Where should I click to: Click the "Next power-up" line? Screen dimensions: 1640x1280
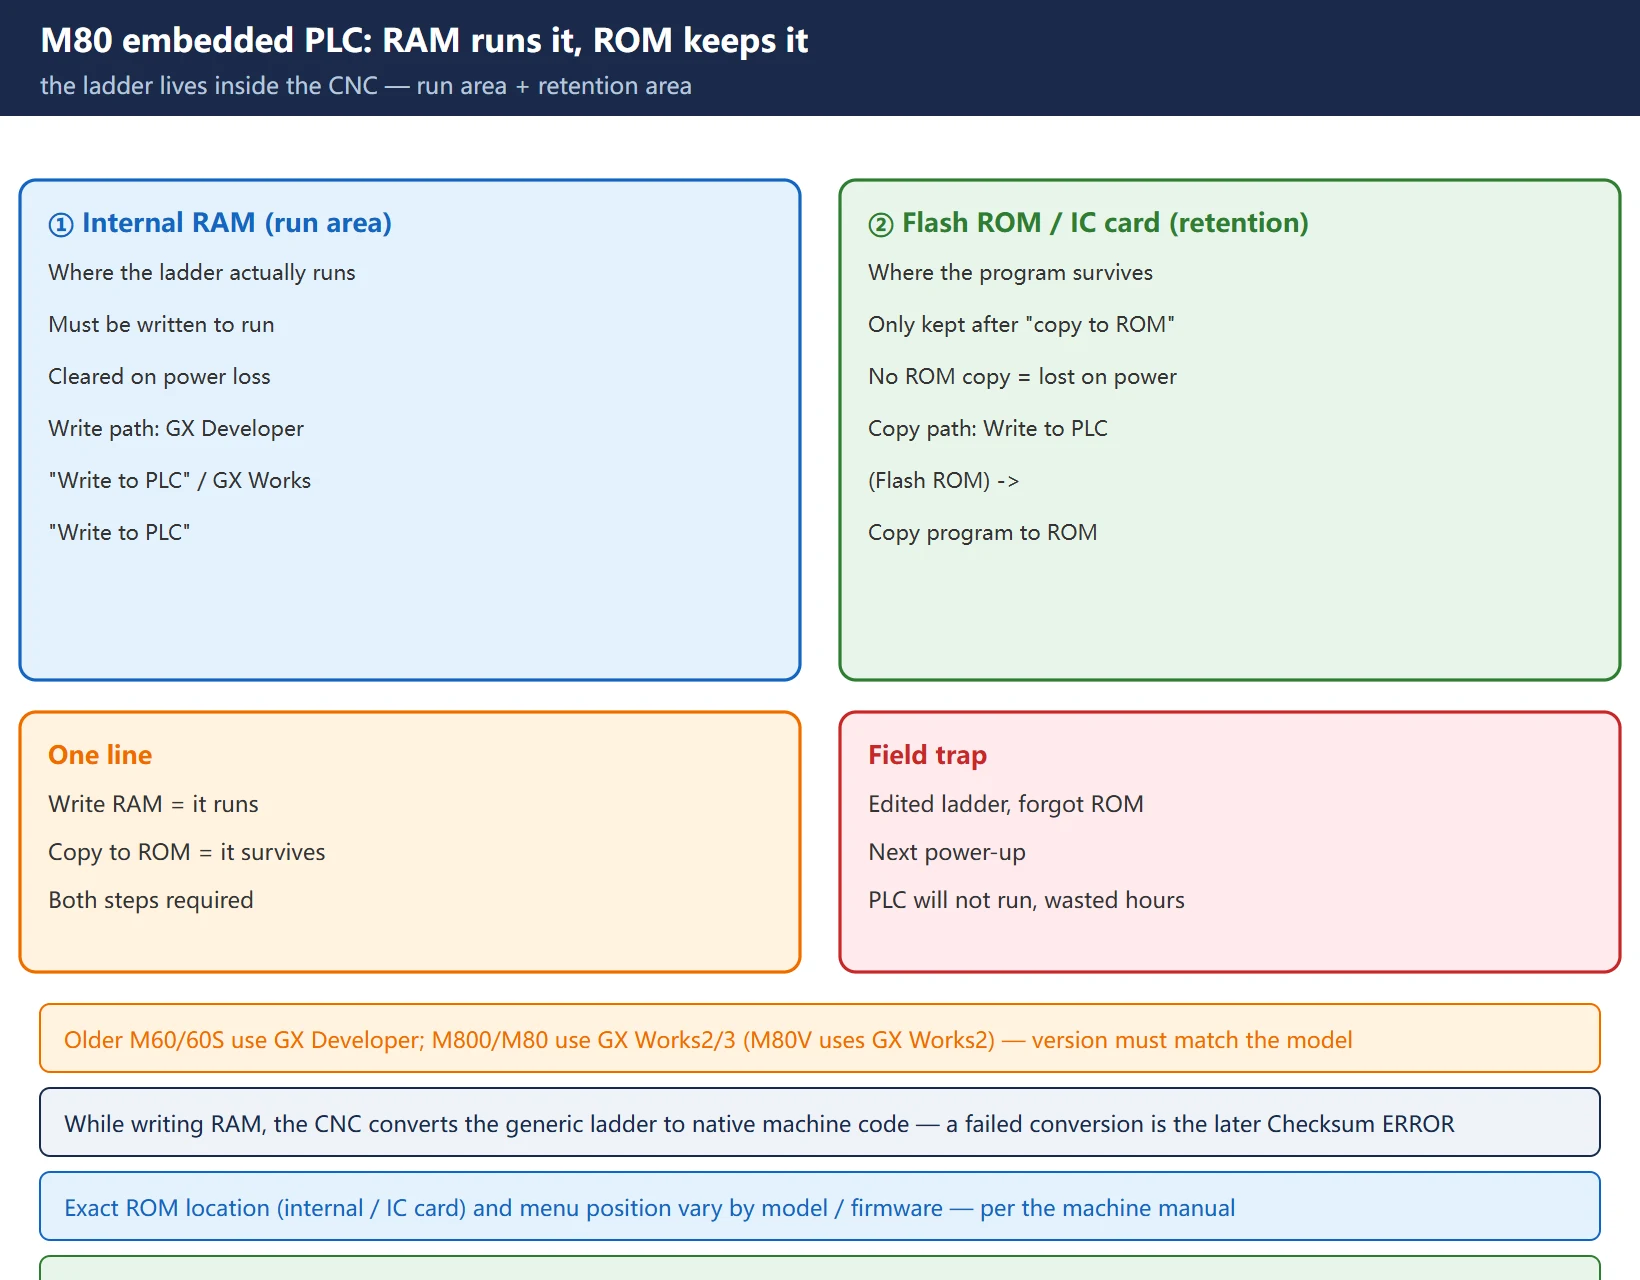point(947,853)
